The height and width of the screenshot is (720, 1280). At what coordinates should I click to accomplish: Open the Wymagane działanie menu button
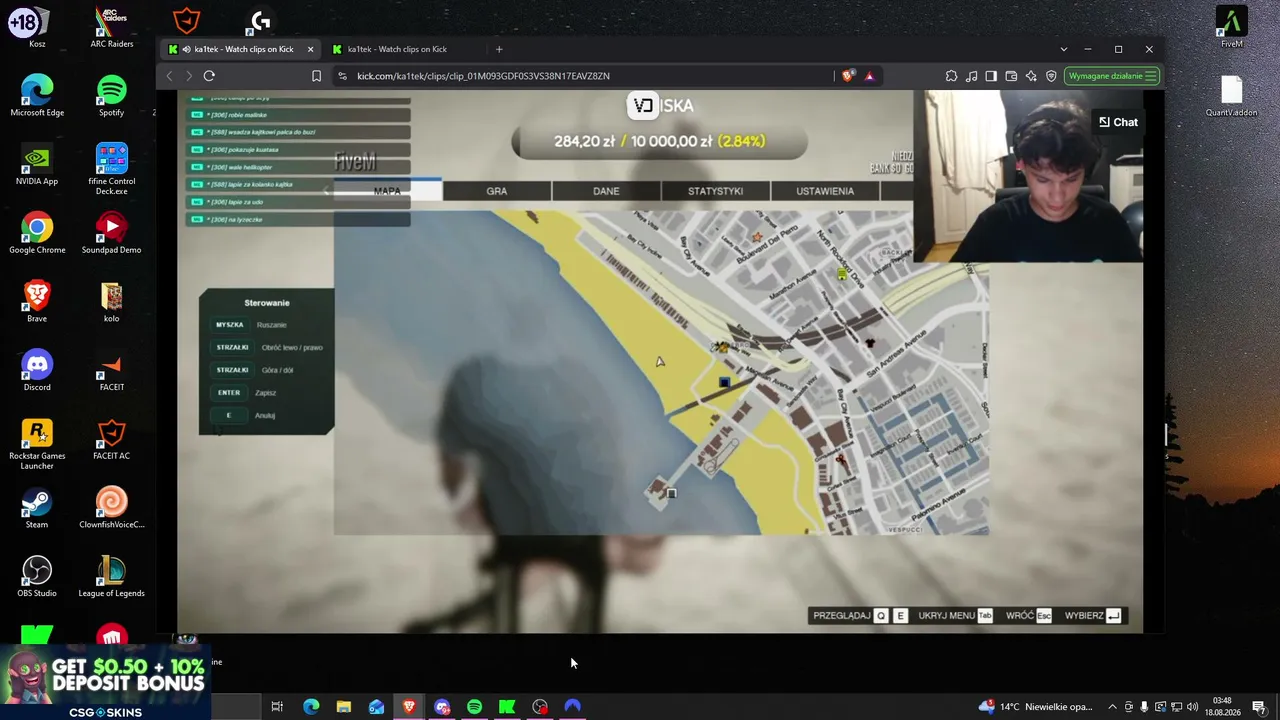(1112, 76)
